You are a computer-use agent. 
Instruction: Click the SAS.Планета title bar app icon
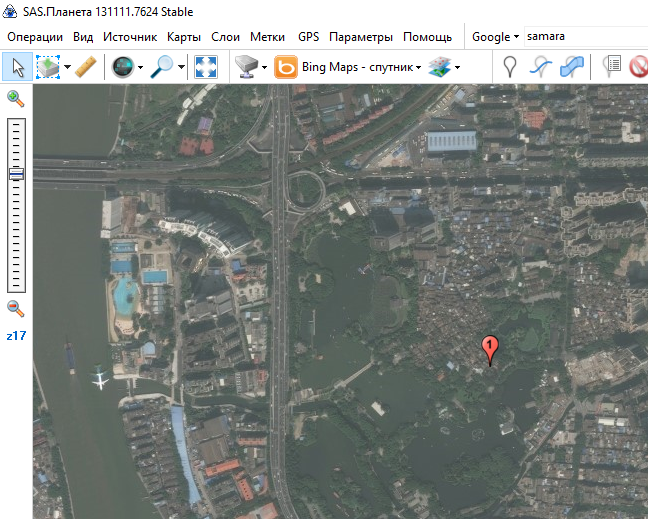[x=10, y=11]
